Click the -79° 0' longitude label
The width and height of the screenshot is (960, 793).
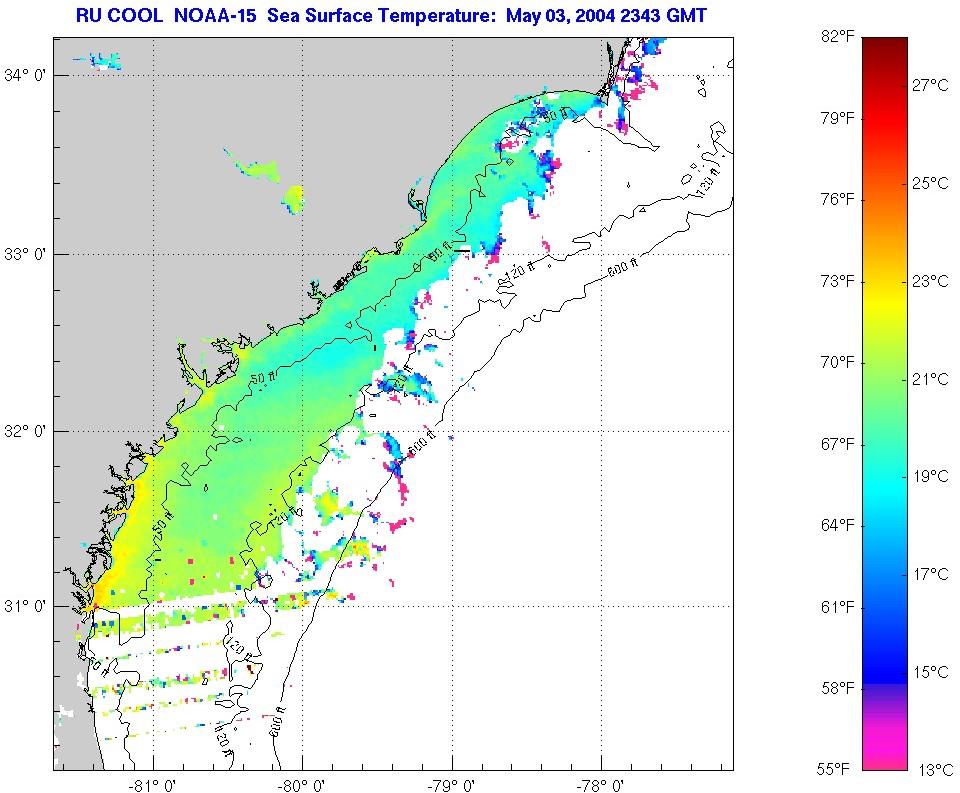453,785
